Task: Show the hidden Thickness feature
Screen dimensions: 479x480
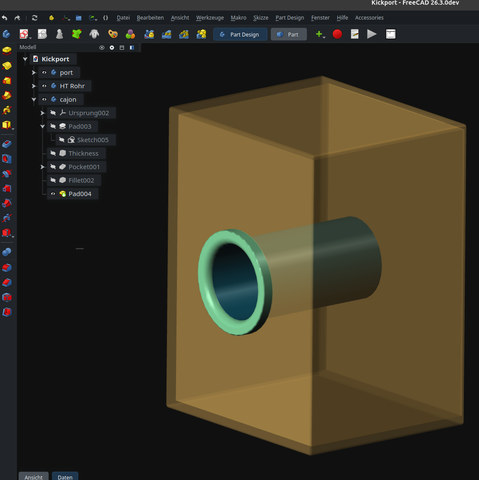Action: (53, 153)
